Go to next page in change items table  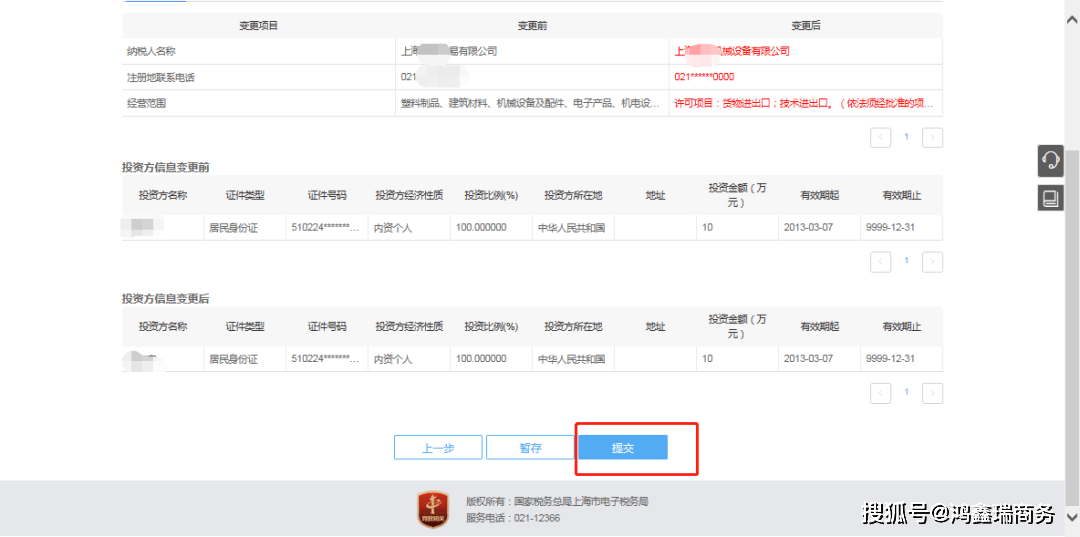coord(933,137)
